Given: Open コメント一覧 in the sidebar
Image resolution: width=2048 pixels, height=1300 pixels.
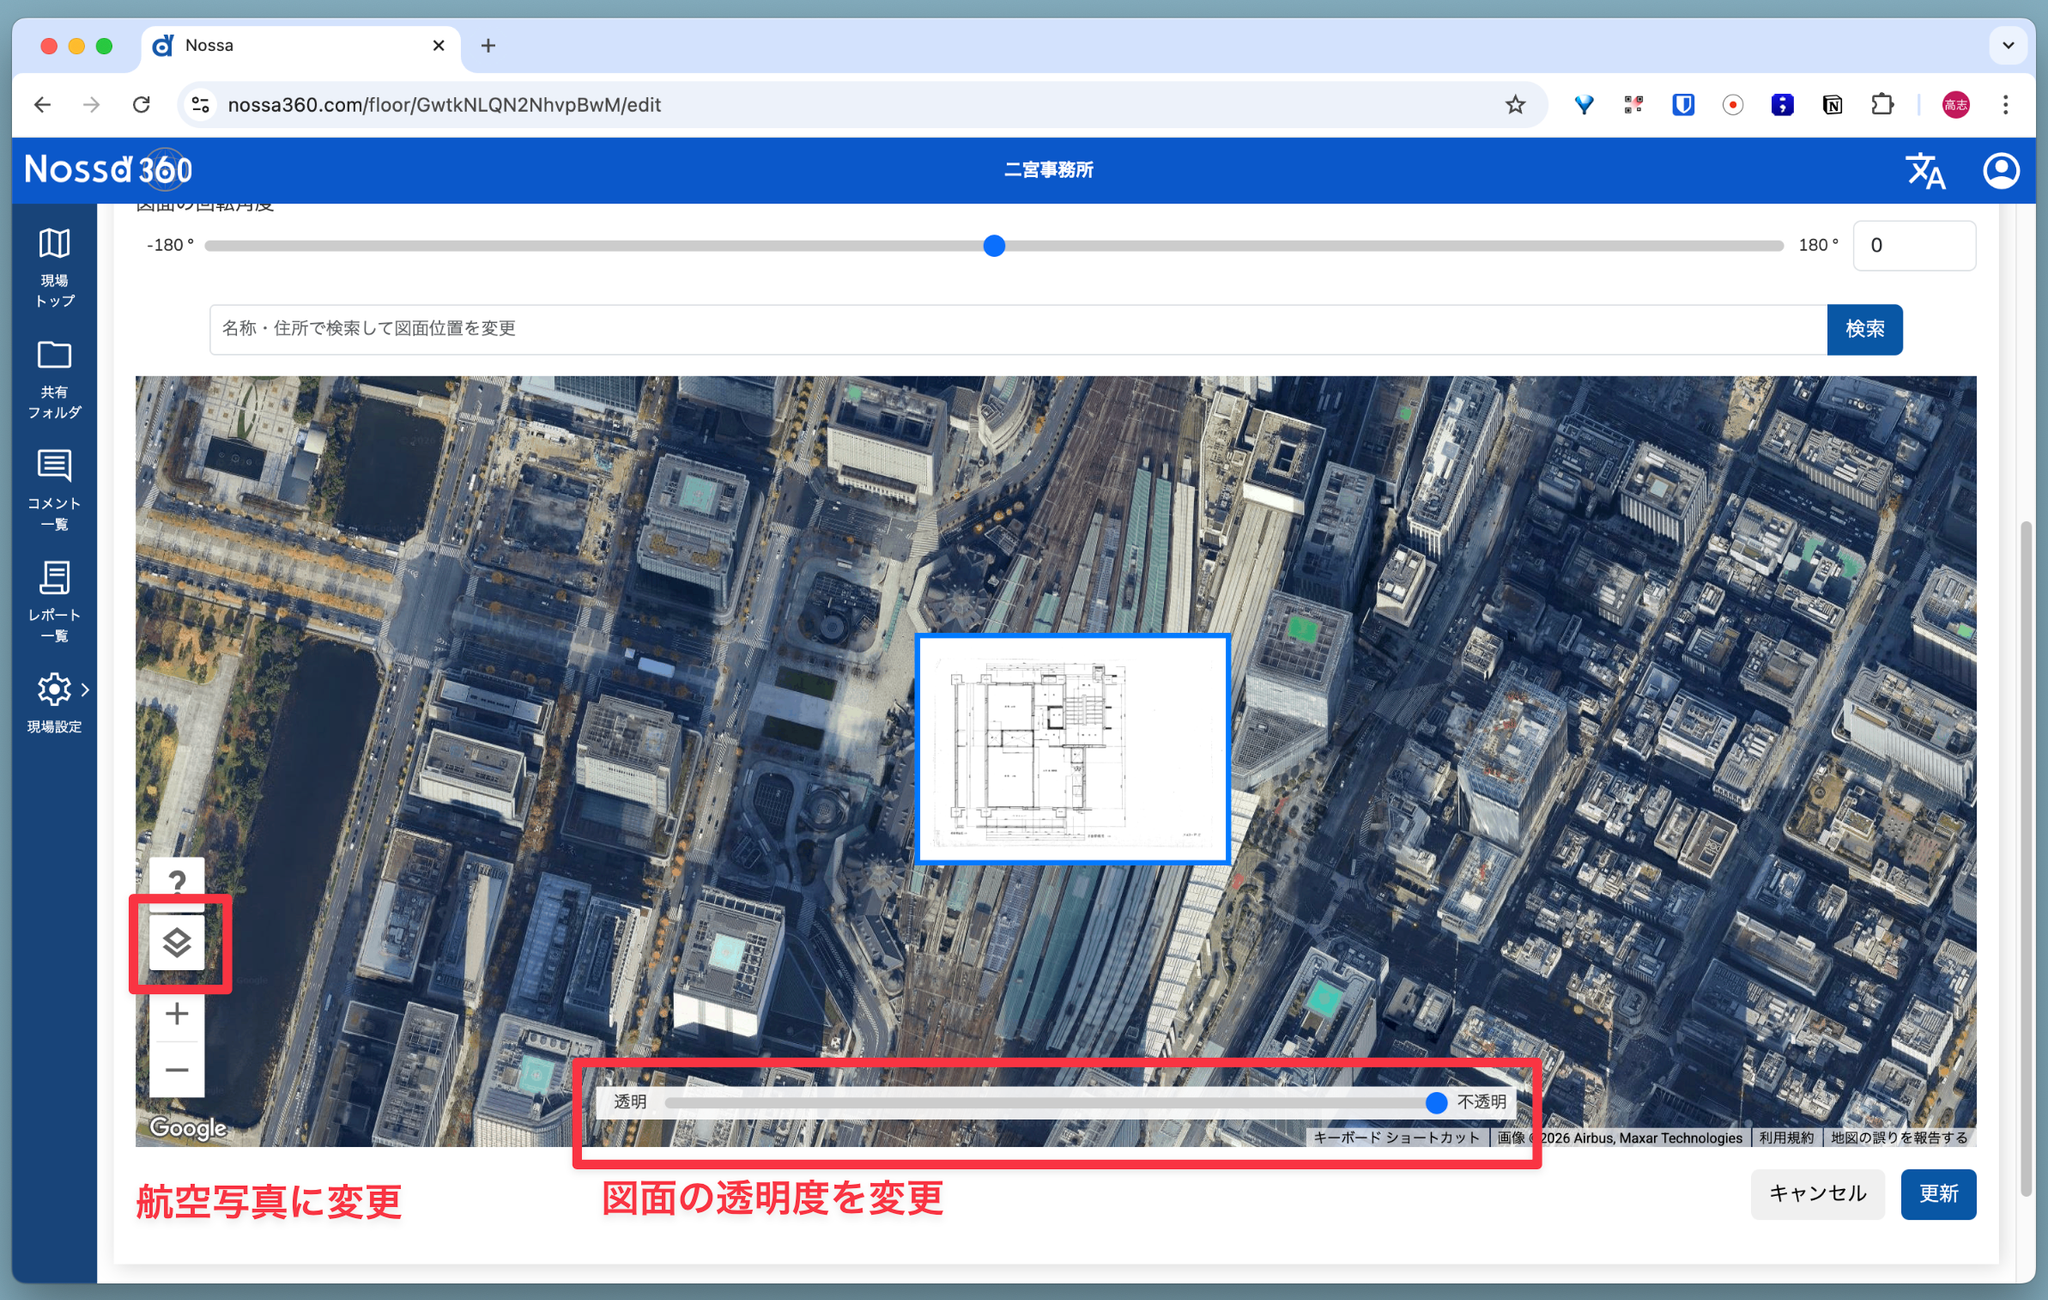Looking at the screenshot, I should tap(54, 490).
